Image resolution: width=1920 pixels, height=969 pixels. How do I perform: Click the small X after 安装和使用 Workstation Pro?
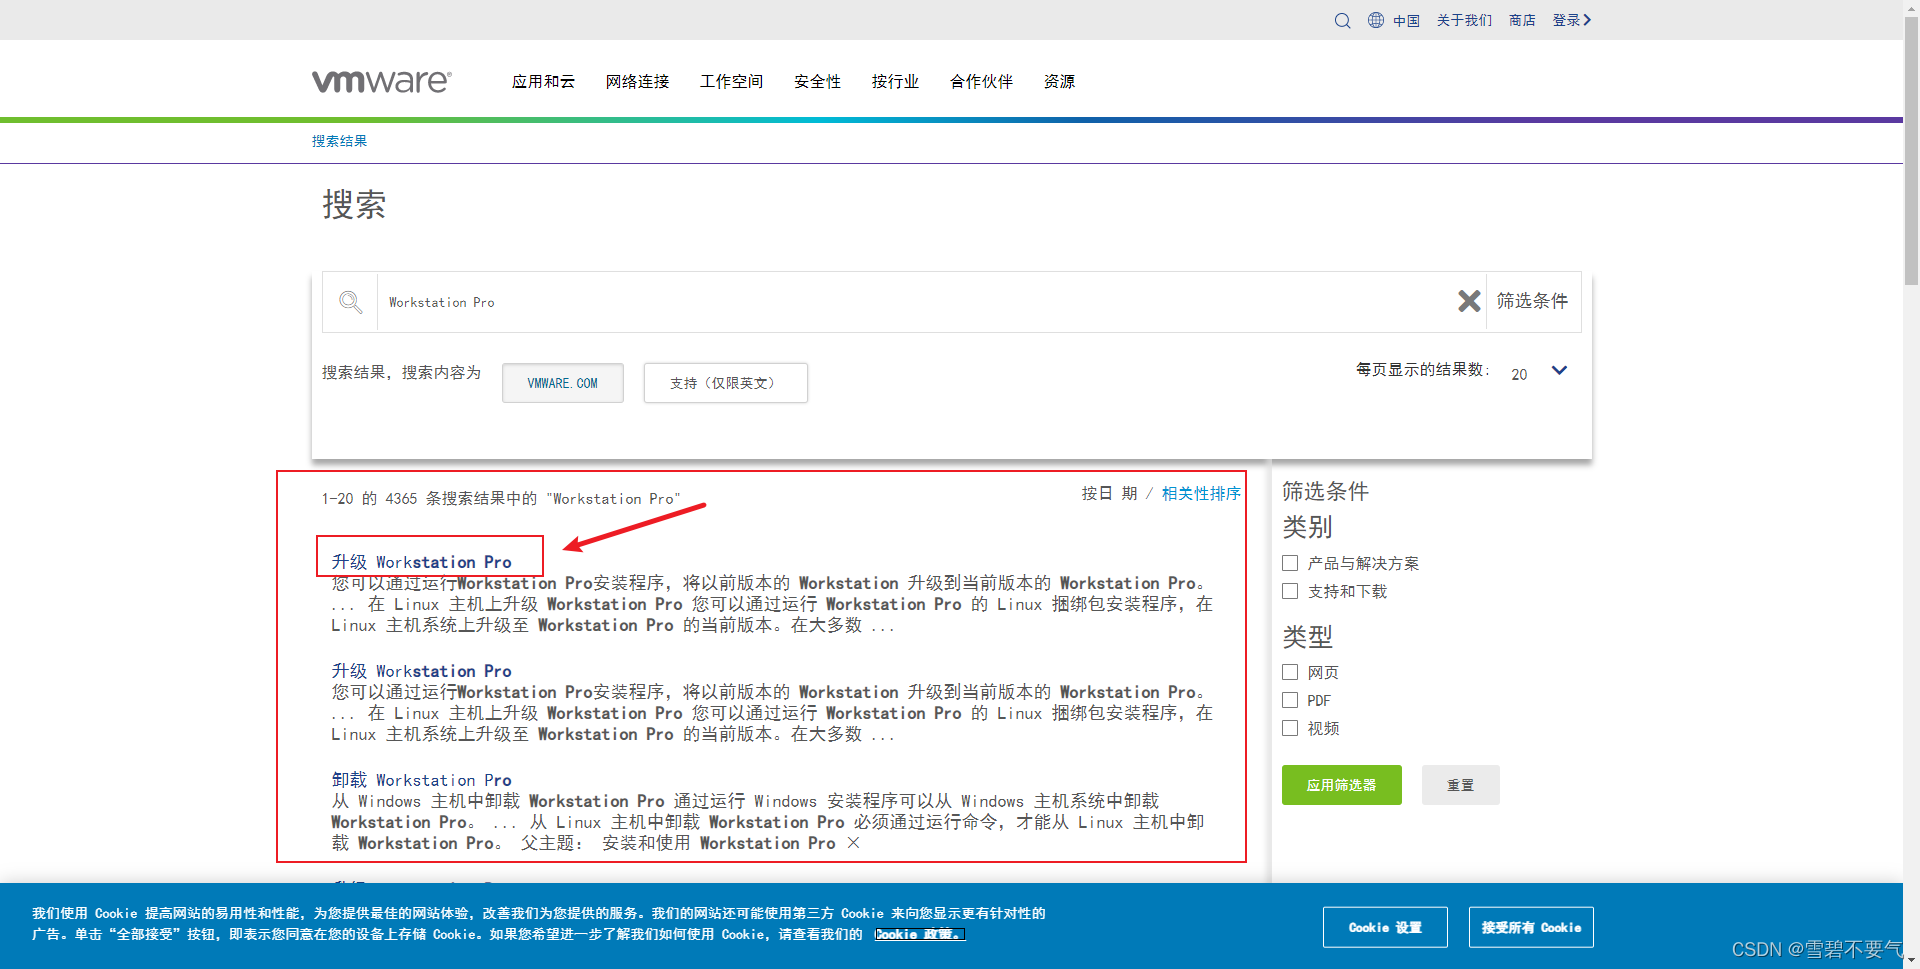pyautogui.click(x=853, y=843)
